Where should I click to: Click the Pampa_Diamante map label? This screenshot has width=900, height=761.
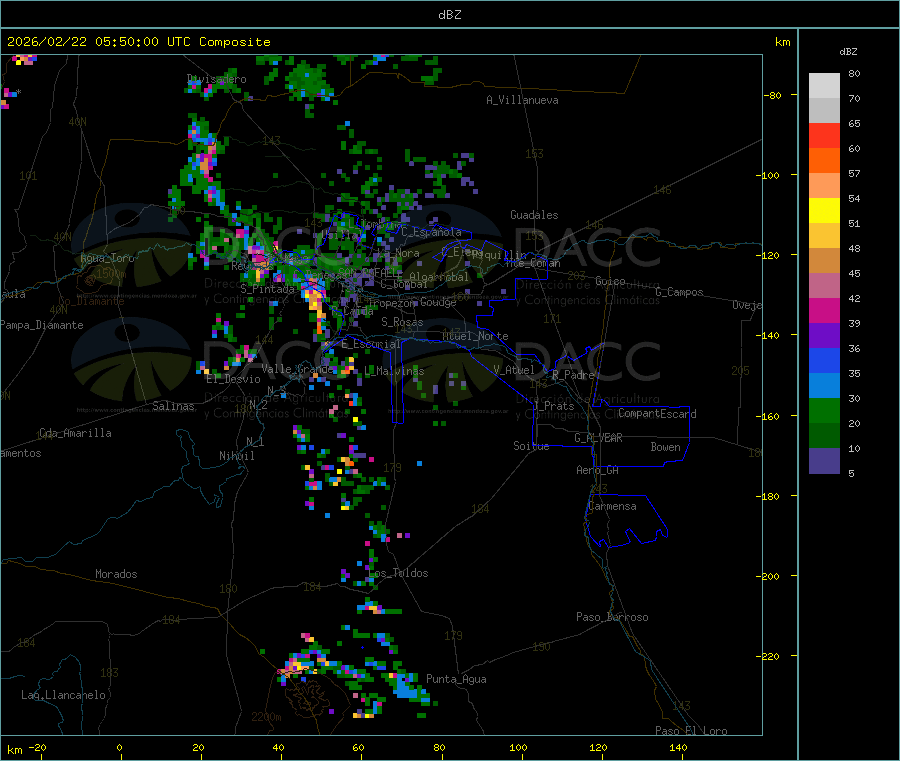click(41, 325)
